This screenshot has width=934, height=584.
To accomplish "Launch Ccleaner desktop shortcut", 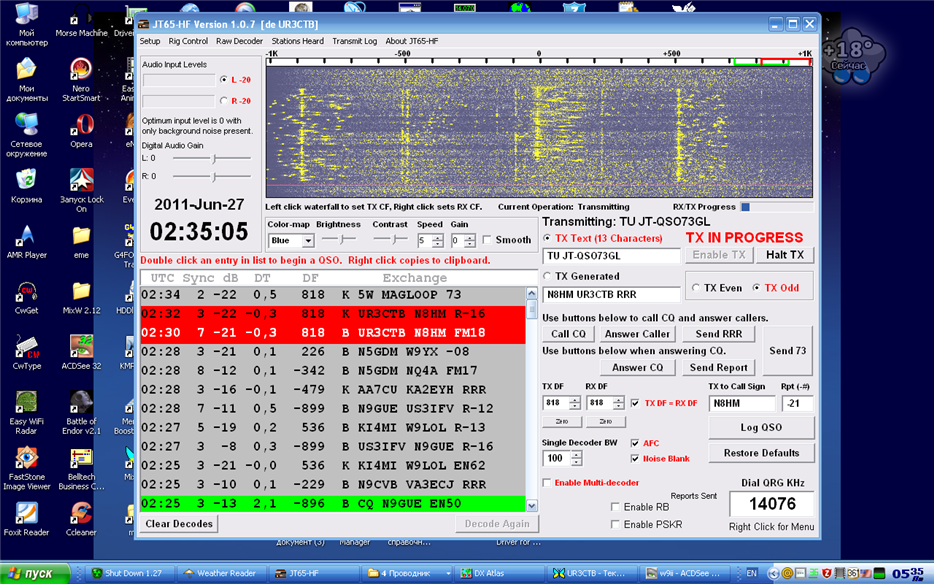I will 81,518.
